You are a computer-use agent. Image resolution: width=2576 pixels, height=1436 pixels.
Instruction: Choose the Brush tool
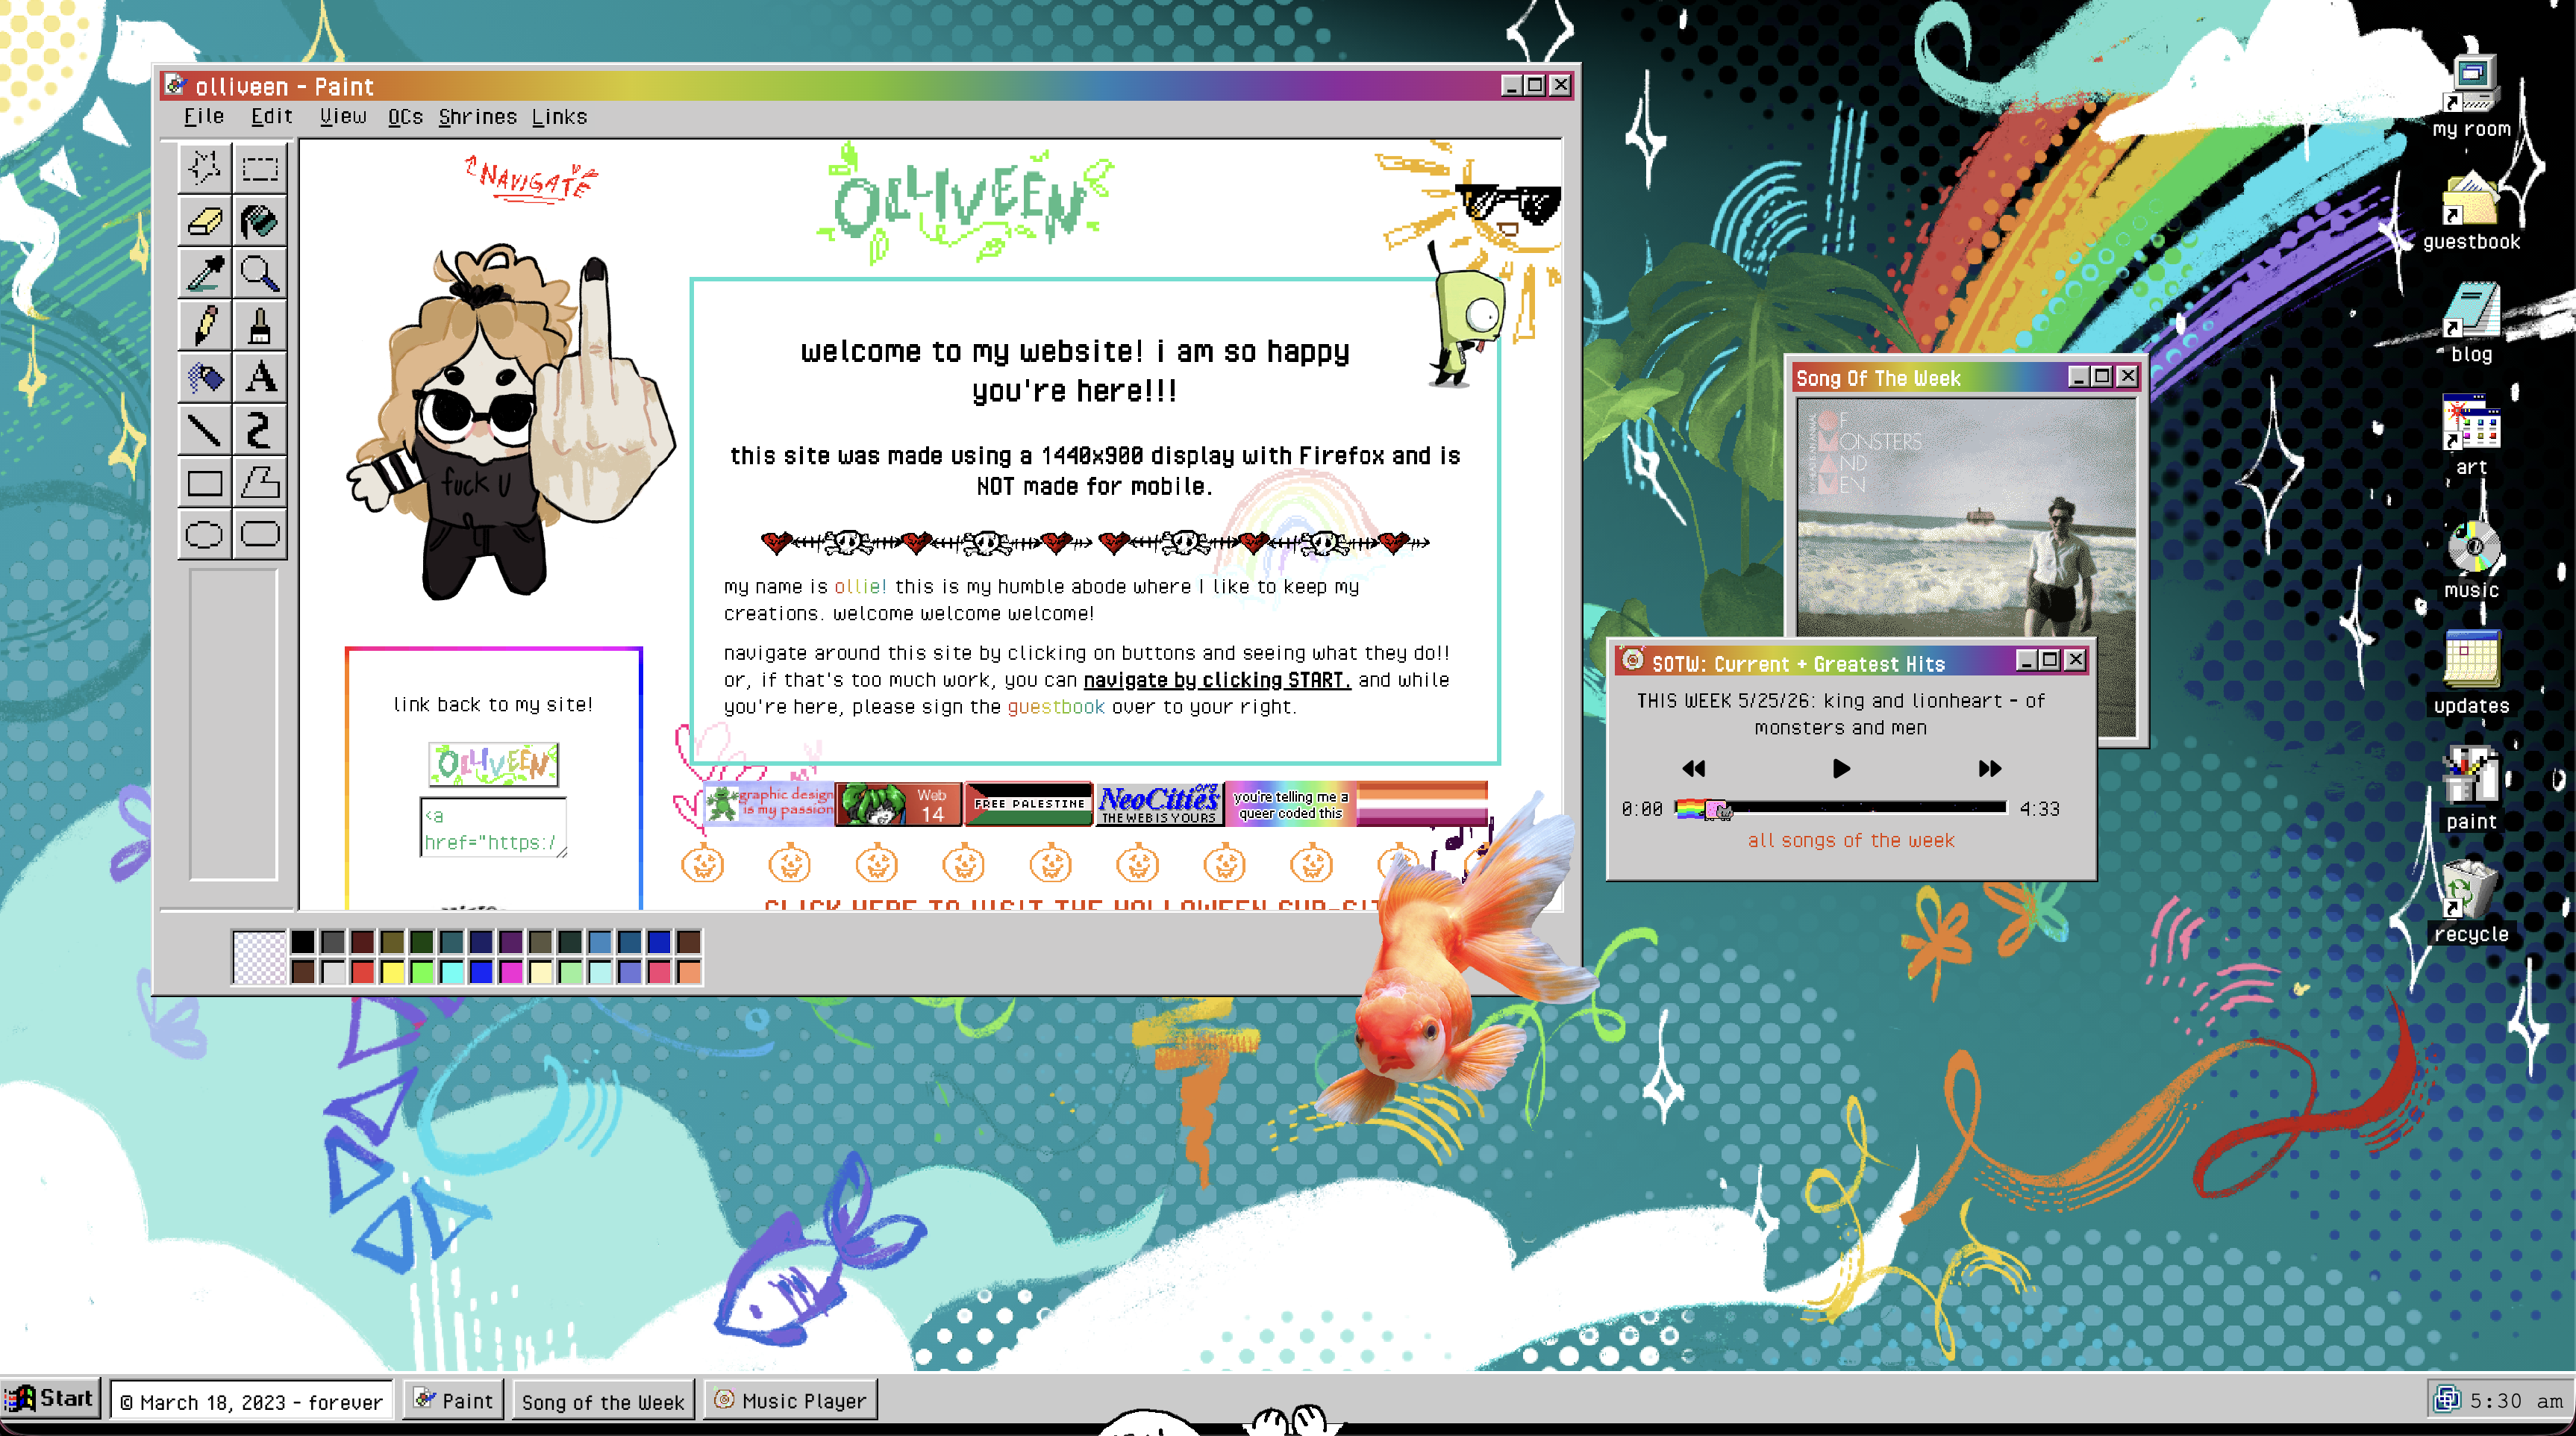point(260,325)
